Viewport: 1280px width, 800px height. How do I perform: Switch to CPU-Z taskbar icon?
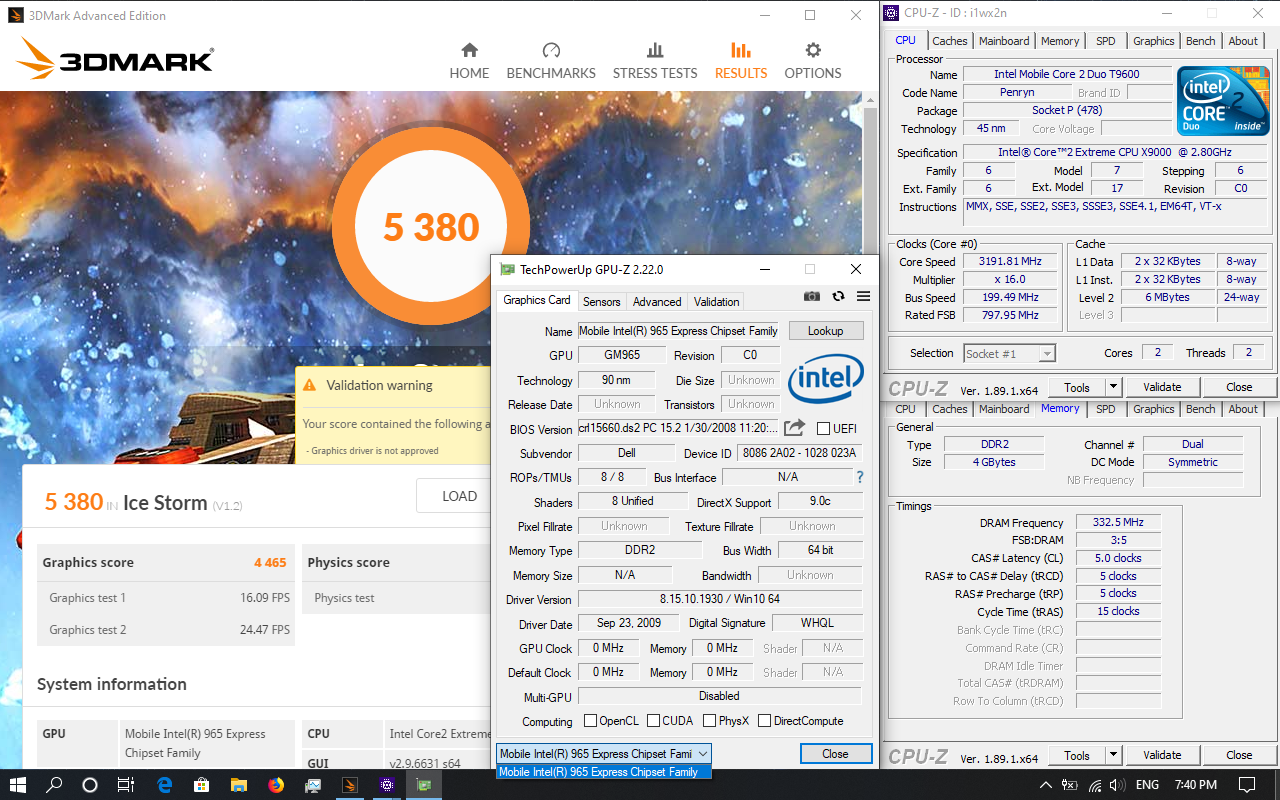click(387, 785)
